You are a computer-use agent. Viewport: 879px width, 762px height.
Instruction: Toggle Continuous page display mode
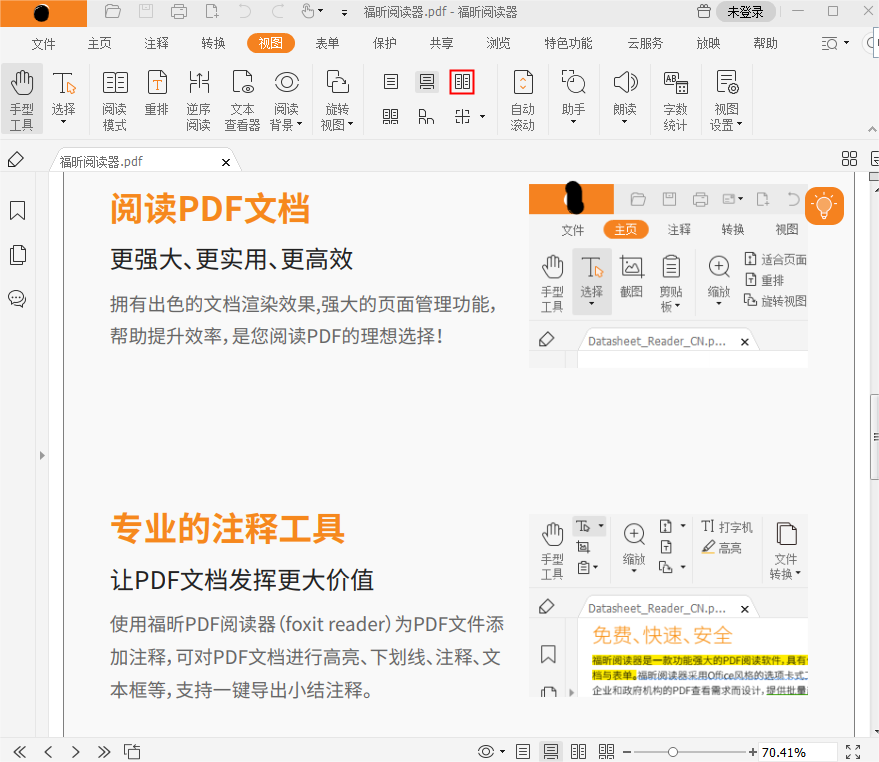coord(426,82)
